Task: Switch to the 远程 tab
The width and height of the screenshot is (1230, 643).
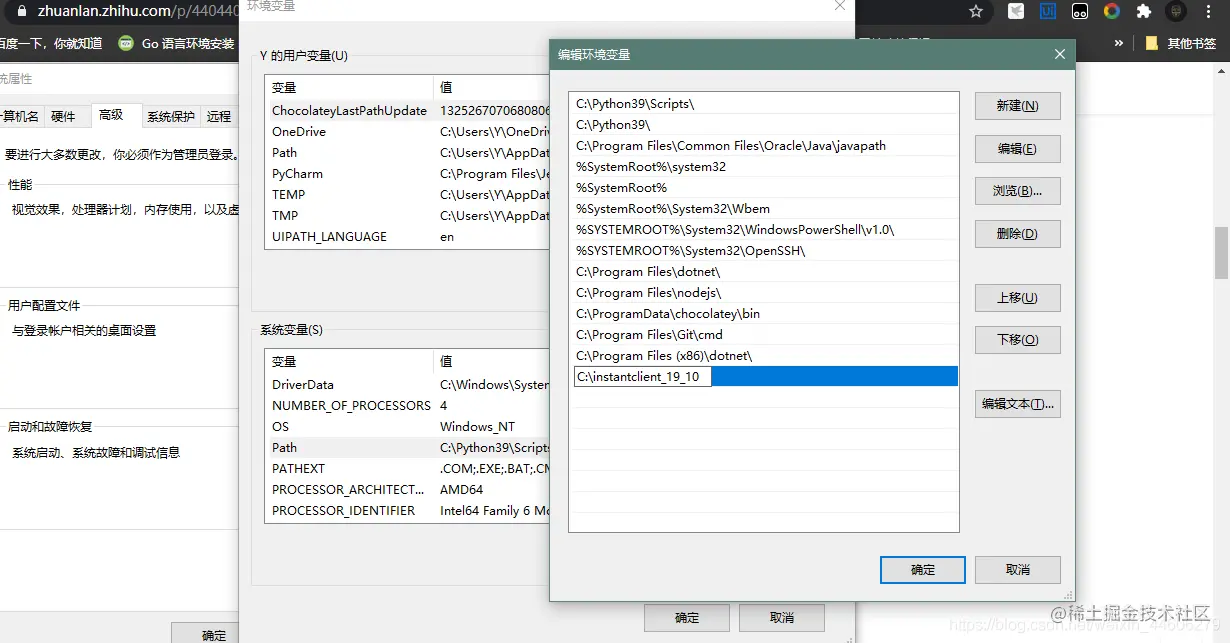Action: coord(219,117)
